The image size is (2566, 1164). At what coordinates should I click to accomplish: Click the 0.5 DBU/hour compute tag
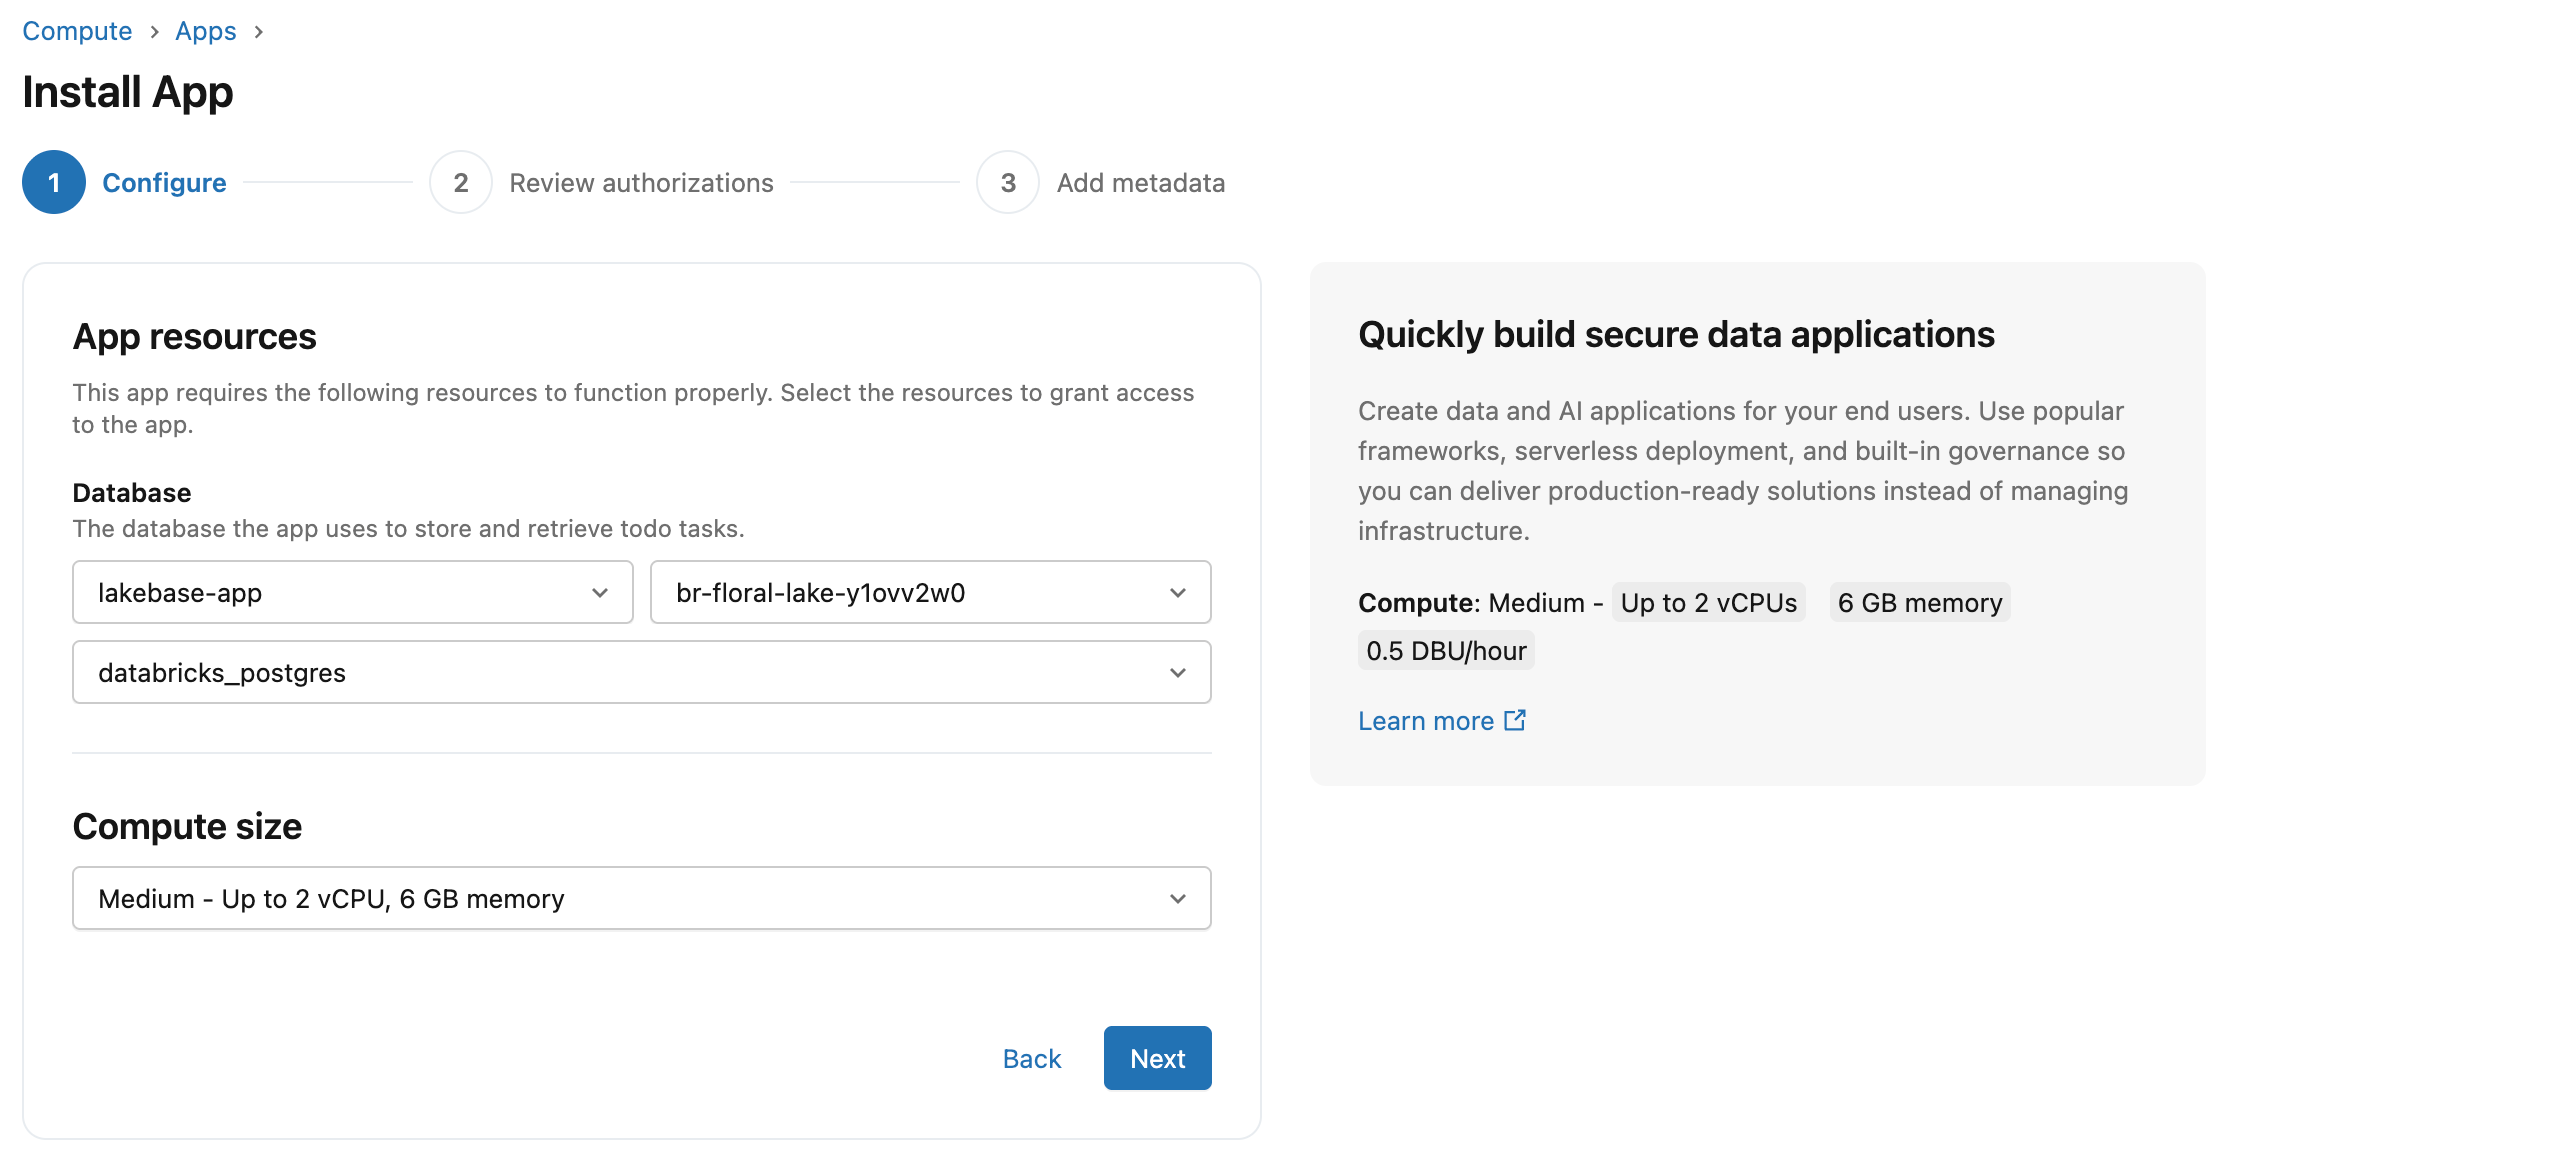(x=1445, y=649)
